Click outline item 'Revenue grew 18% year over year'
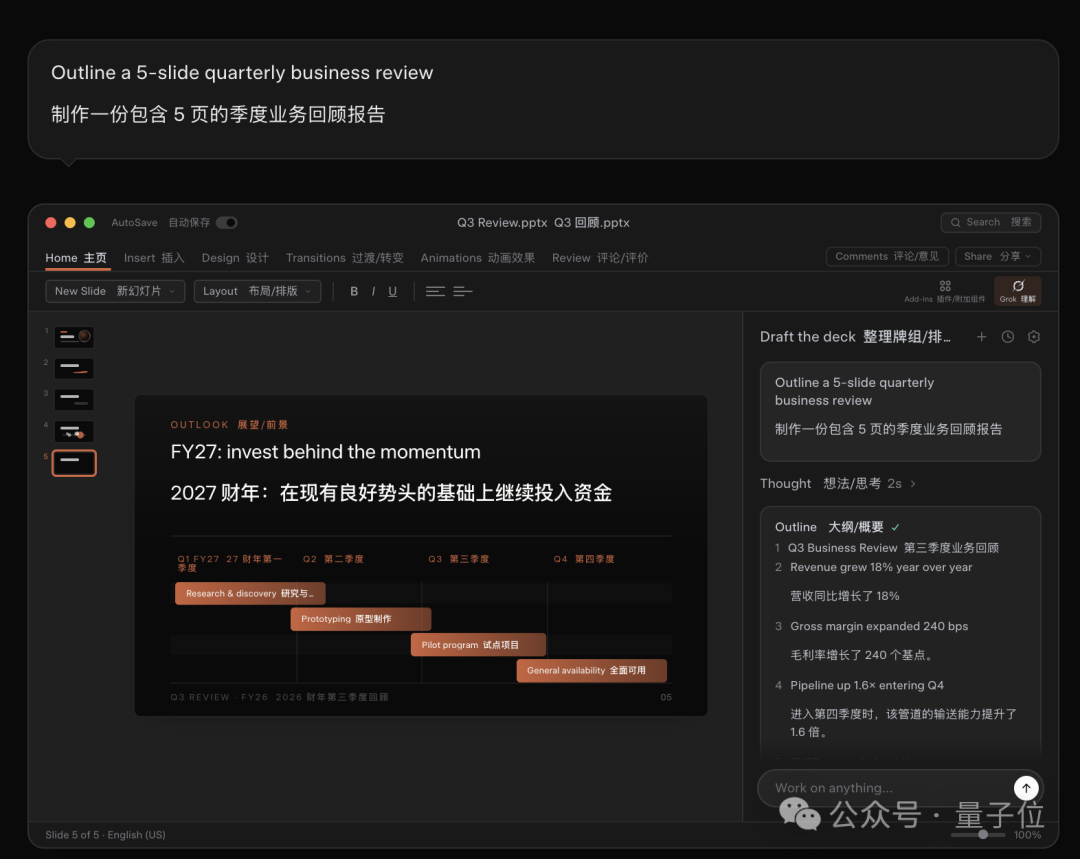Image resolution: width=1080 pixels, height=859 pixels. [881, 568]
